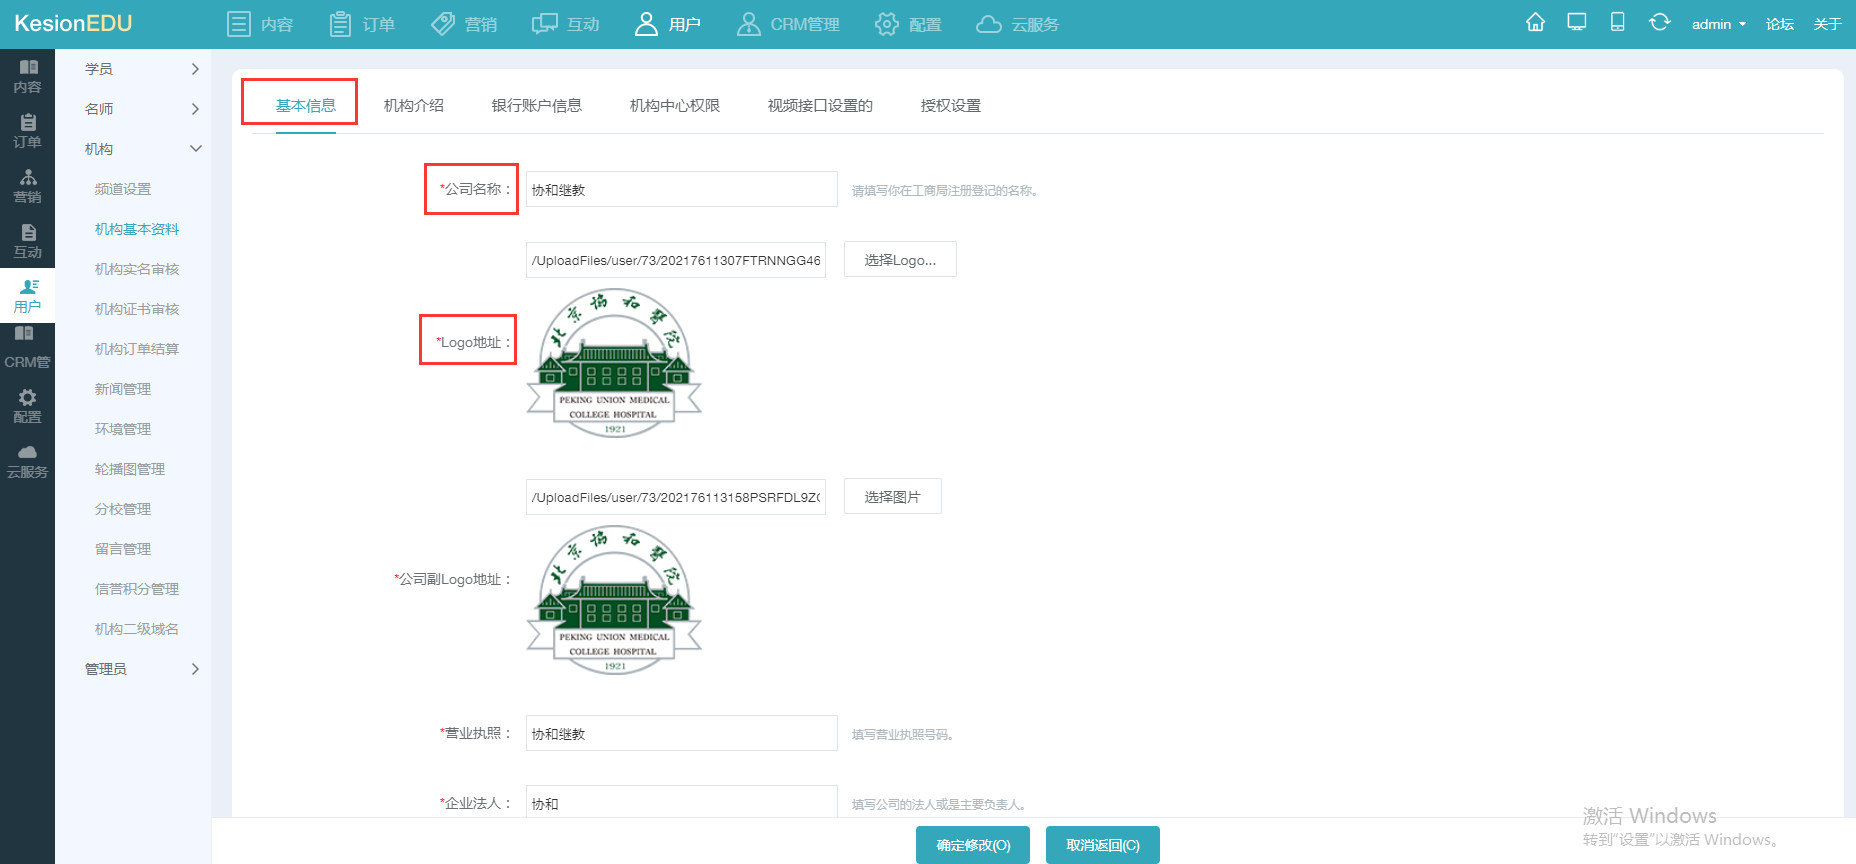
Task: Open the 配置 gear sidebar icon
Action: coord(28,406)
